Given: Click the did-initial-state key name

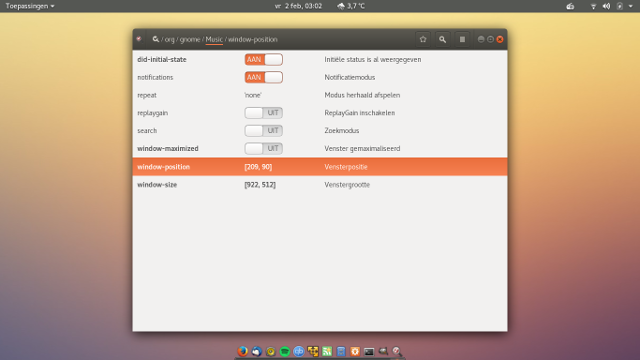Looking at the screenshot, I should [x=162, y=60].
